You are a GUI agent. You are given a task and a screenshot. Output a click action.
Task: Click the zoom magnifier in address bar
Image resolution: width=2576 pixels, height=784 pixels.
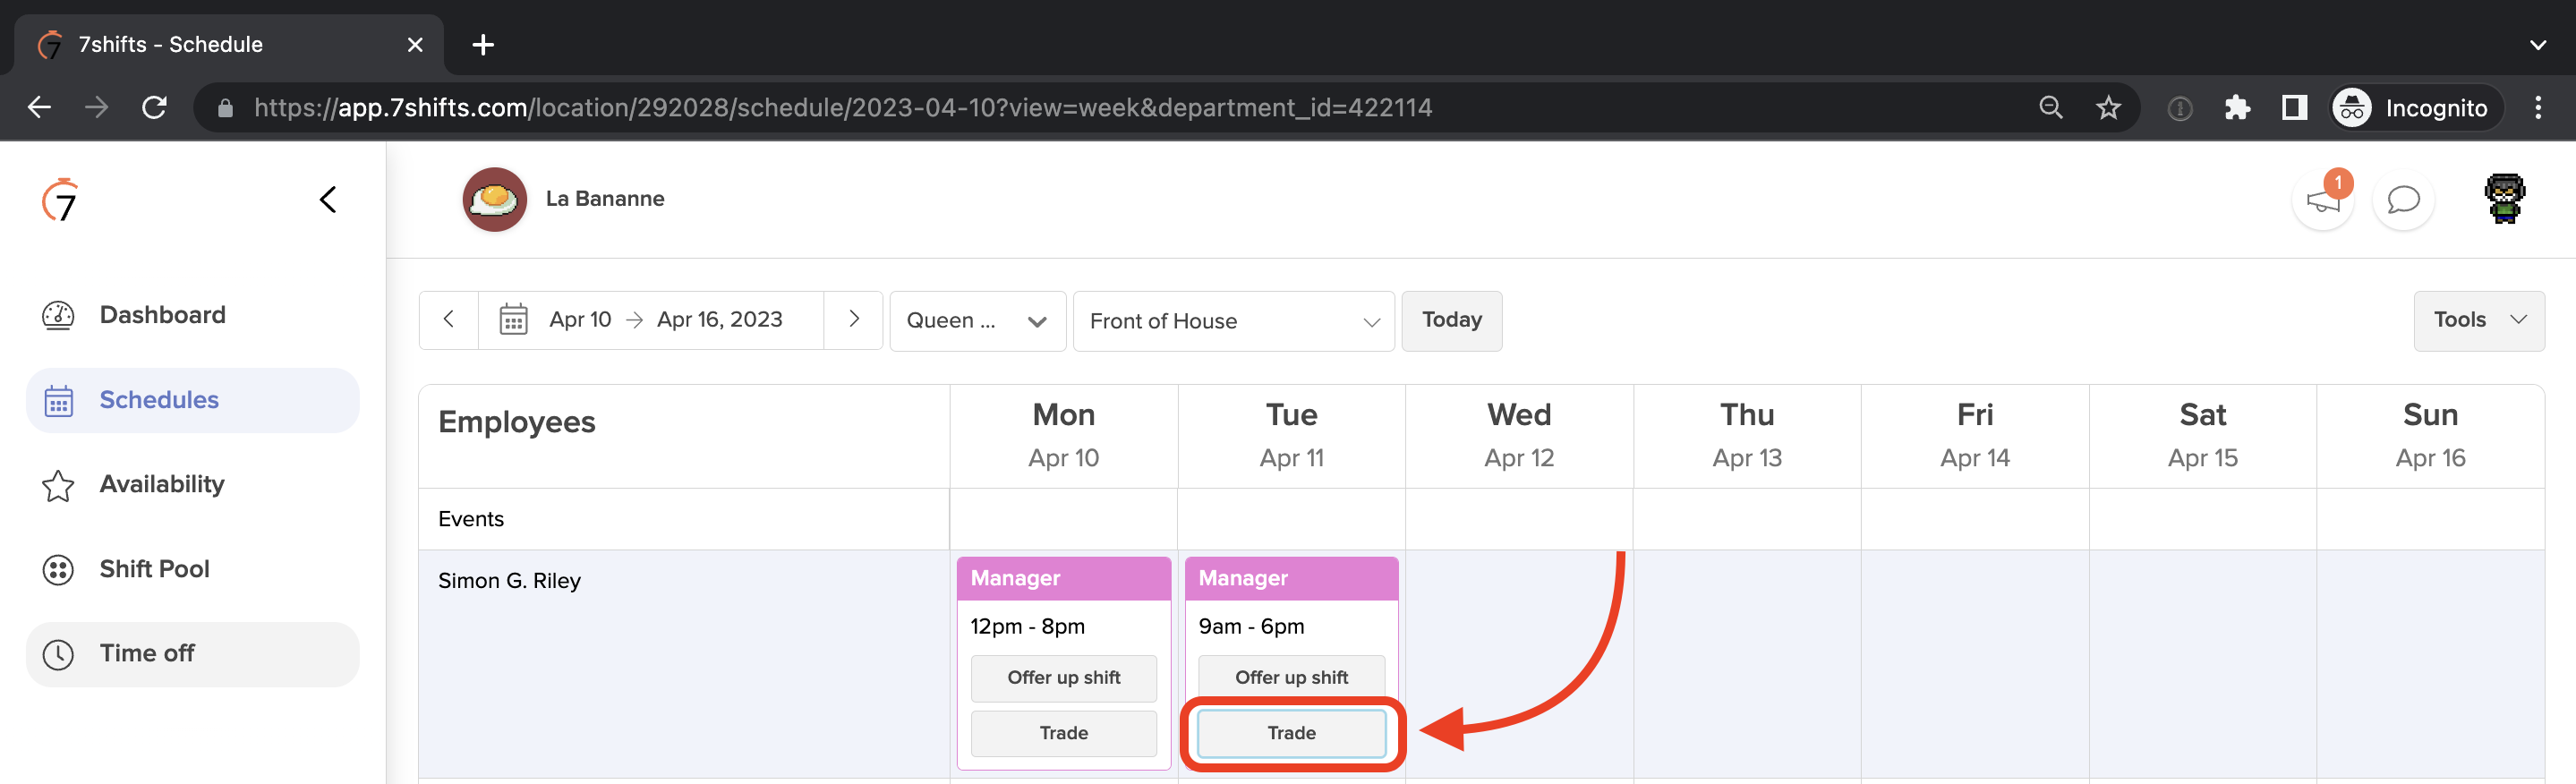click(2050, 108)
